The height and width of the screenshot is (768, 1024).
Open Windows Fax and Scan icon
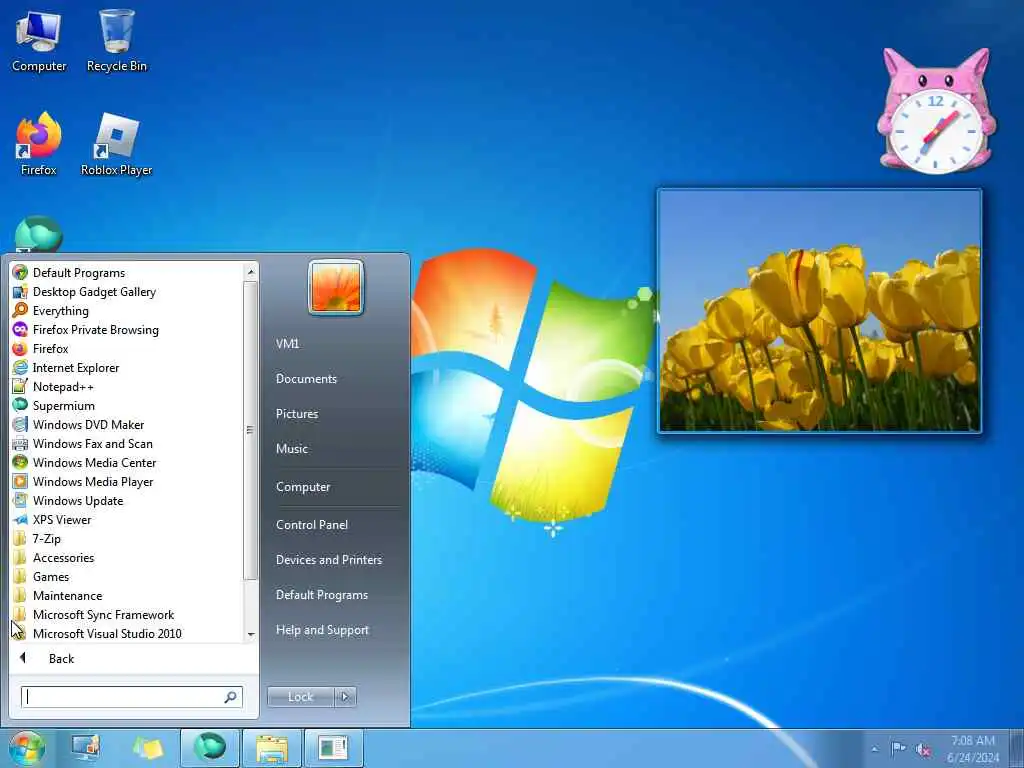20,443
